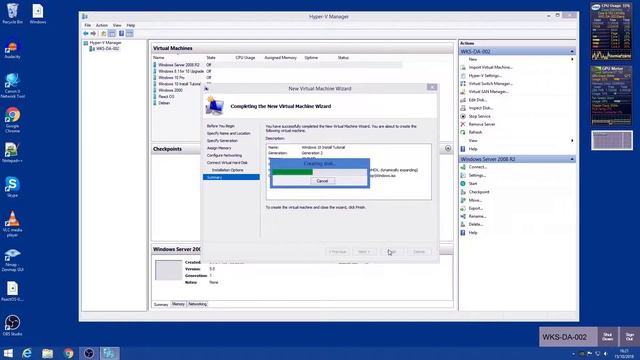
Task: Click the Back arrow in Hyper-V Manager toolbar
Action: tap(86, 33)
